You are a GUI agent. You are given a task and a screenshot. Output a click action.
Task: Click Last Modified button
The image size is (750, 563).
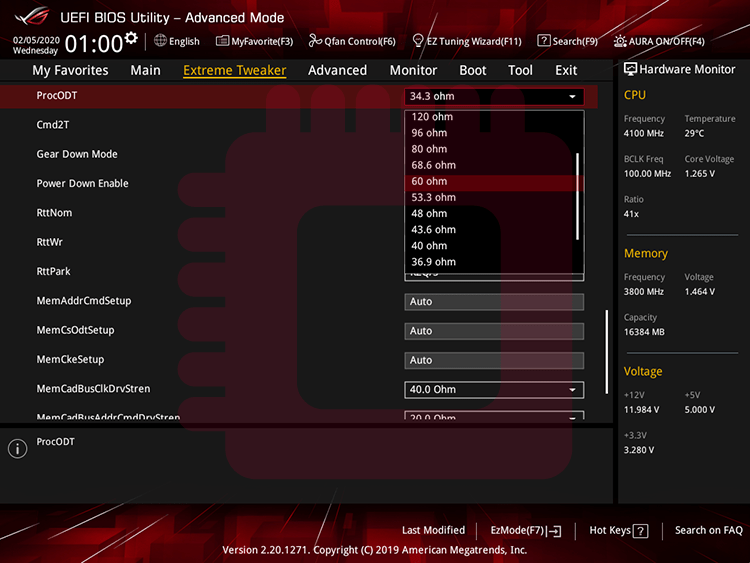[x=433, y=531]
